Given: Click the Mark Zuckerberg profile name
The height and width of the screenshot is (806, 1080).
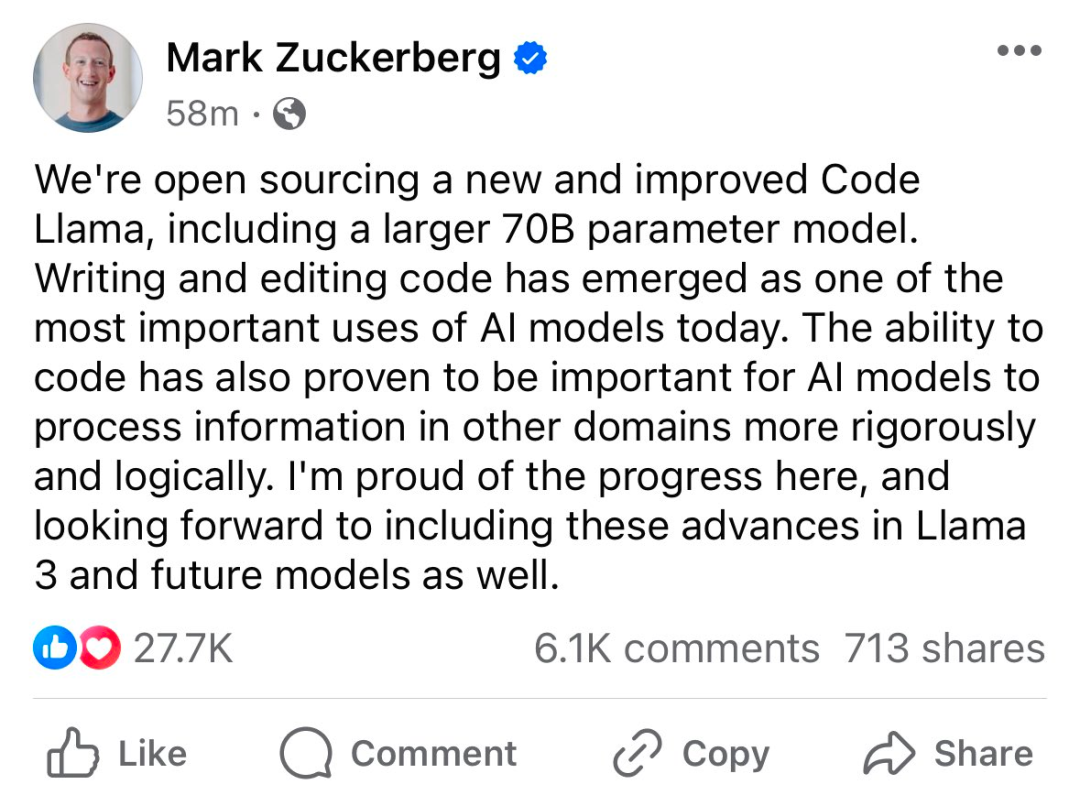Looking at the screenshot, I should point(333,58).
